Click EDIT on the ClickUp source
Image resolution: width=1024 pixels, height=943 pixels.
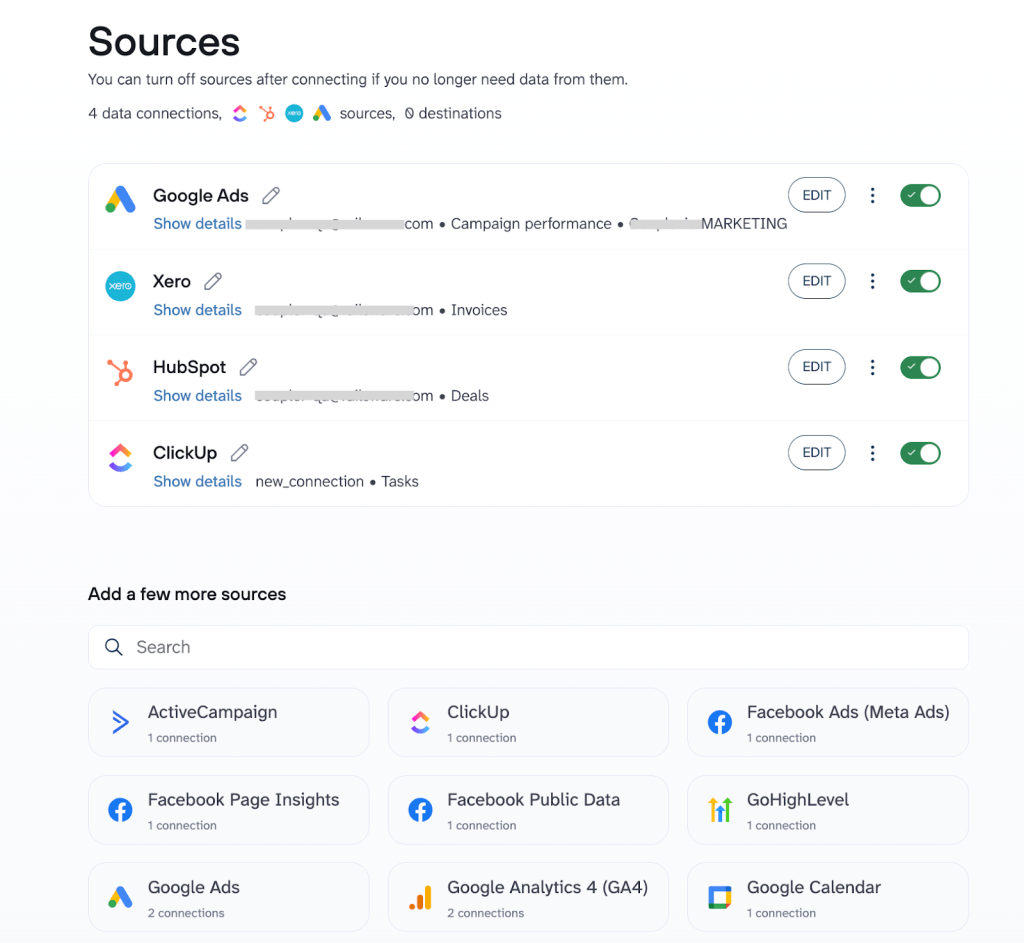(816, 453)
